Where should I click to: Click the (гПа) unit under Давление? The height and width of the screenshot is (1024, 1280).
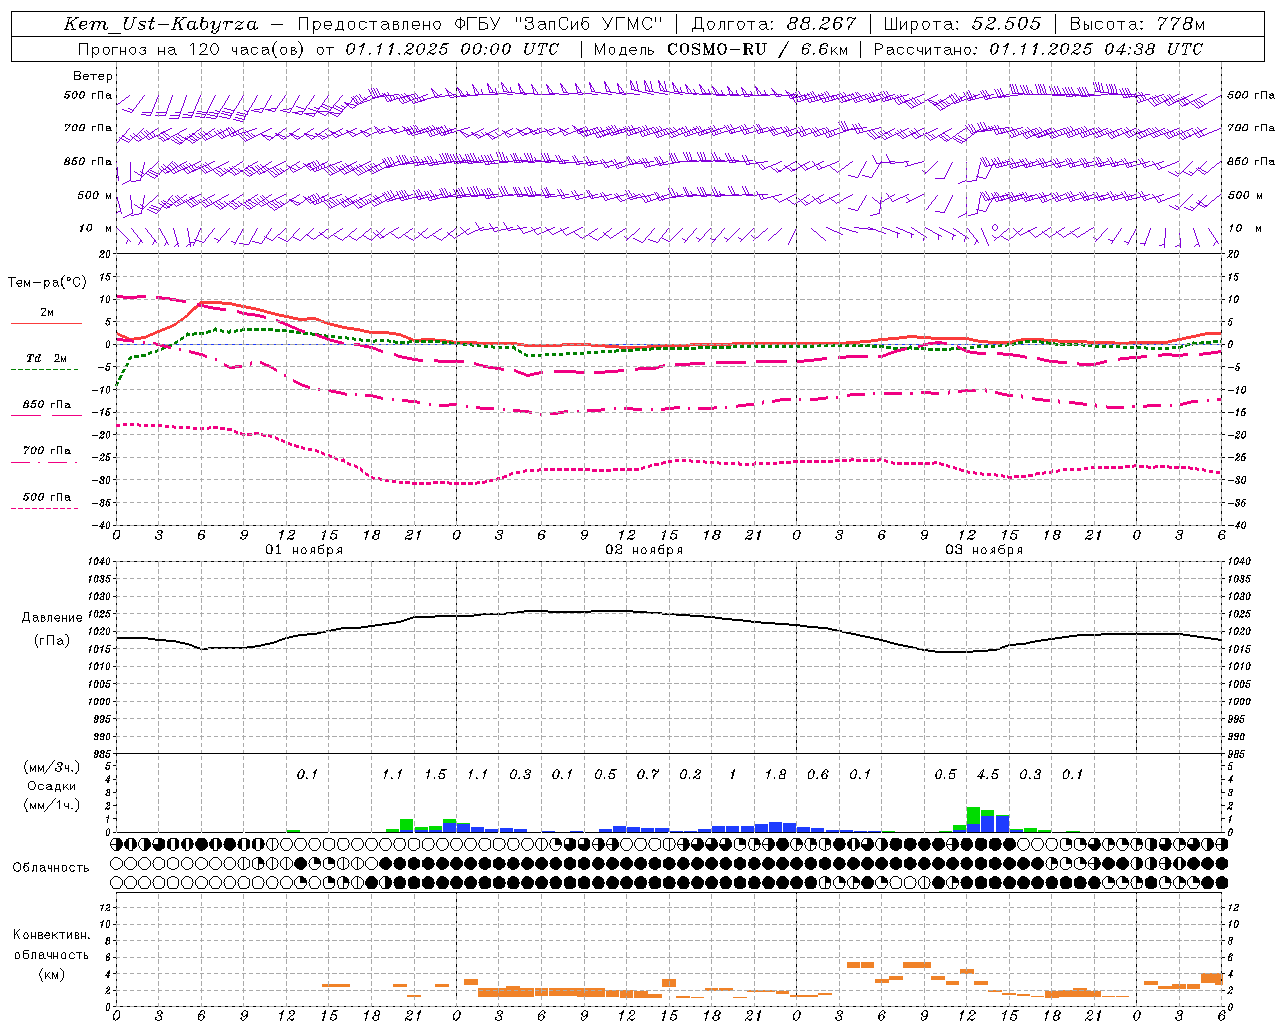(52, 641)
